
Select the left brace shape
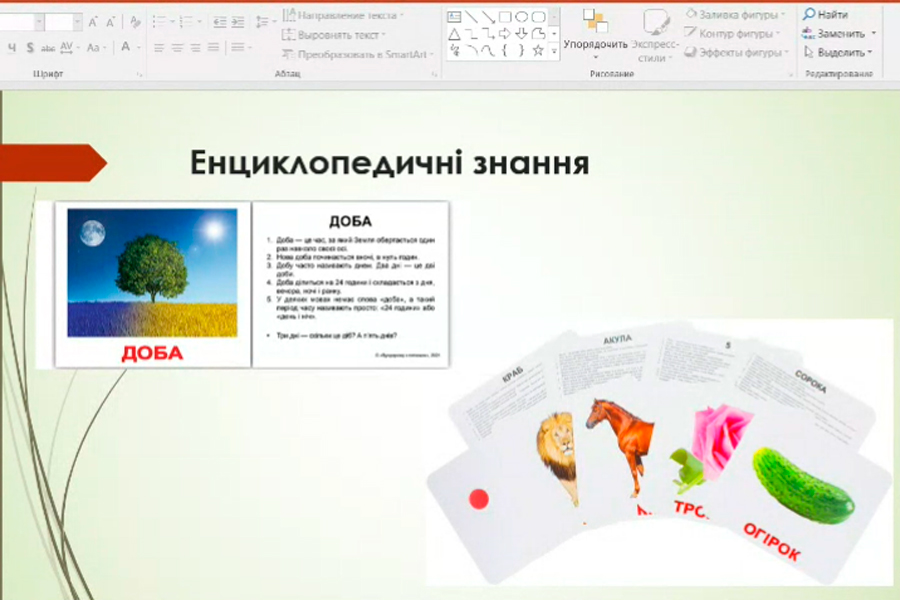pyautogui.click(x=505, y=51)
